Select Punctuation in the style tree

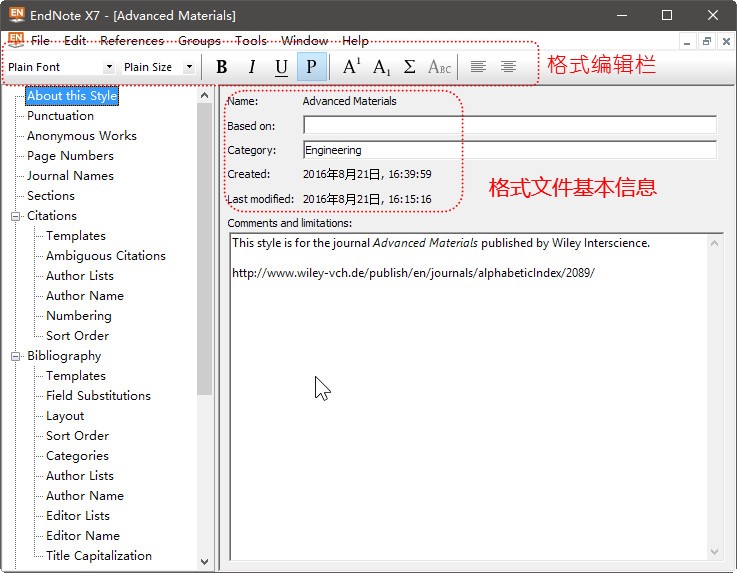point(60,116)
